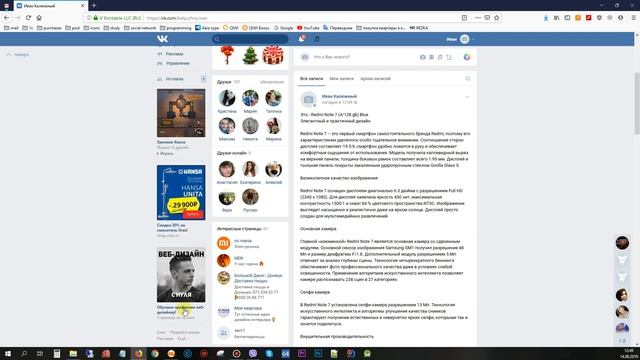Attach audio using the note icon in post box
Viewport: 640px width, 360px height.
tap(440, 57)
